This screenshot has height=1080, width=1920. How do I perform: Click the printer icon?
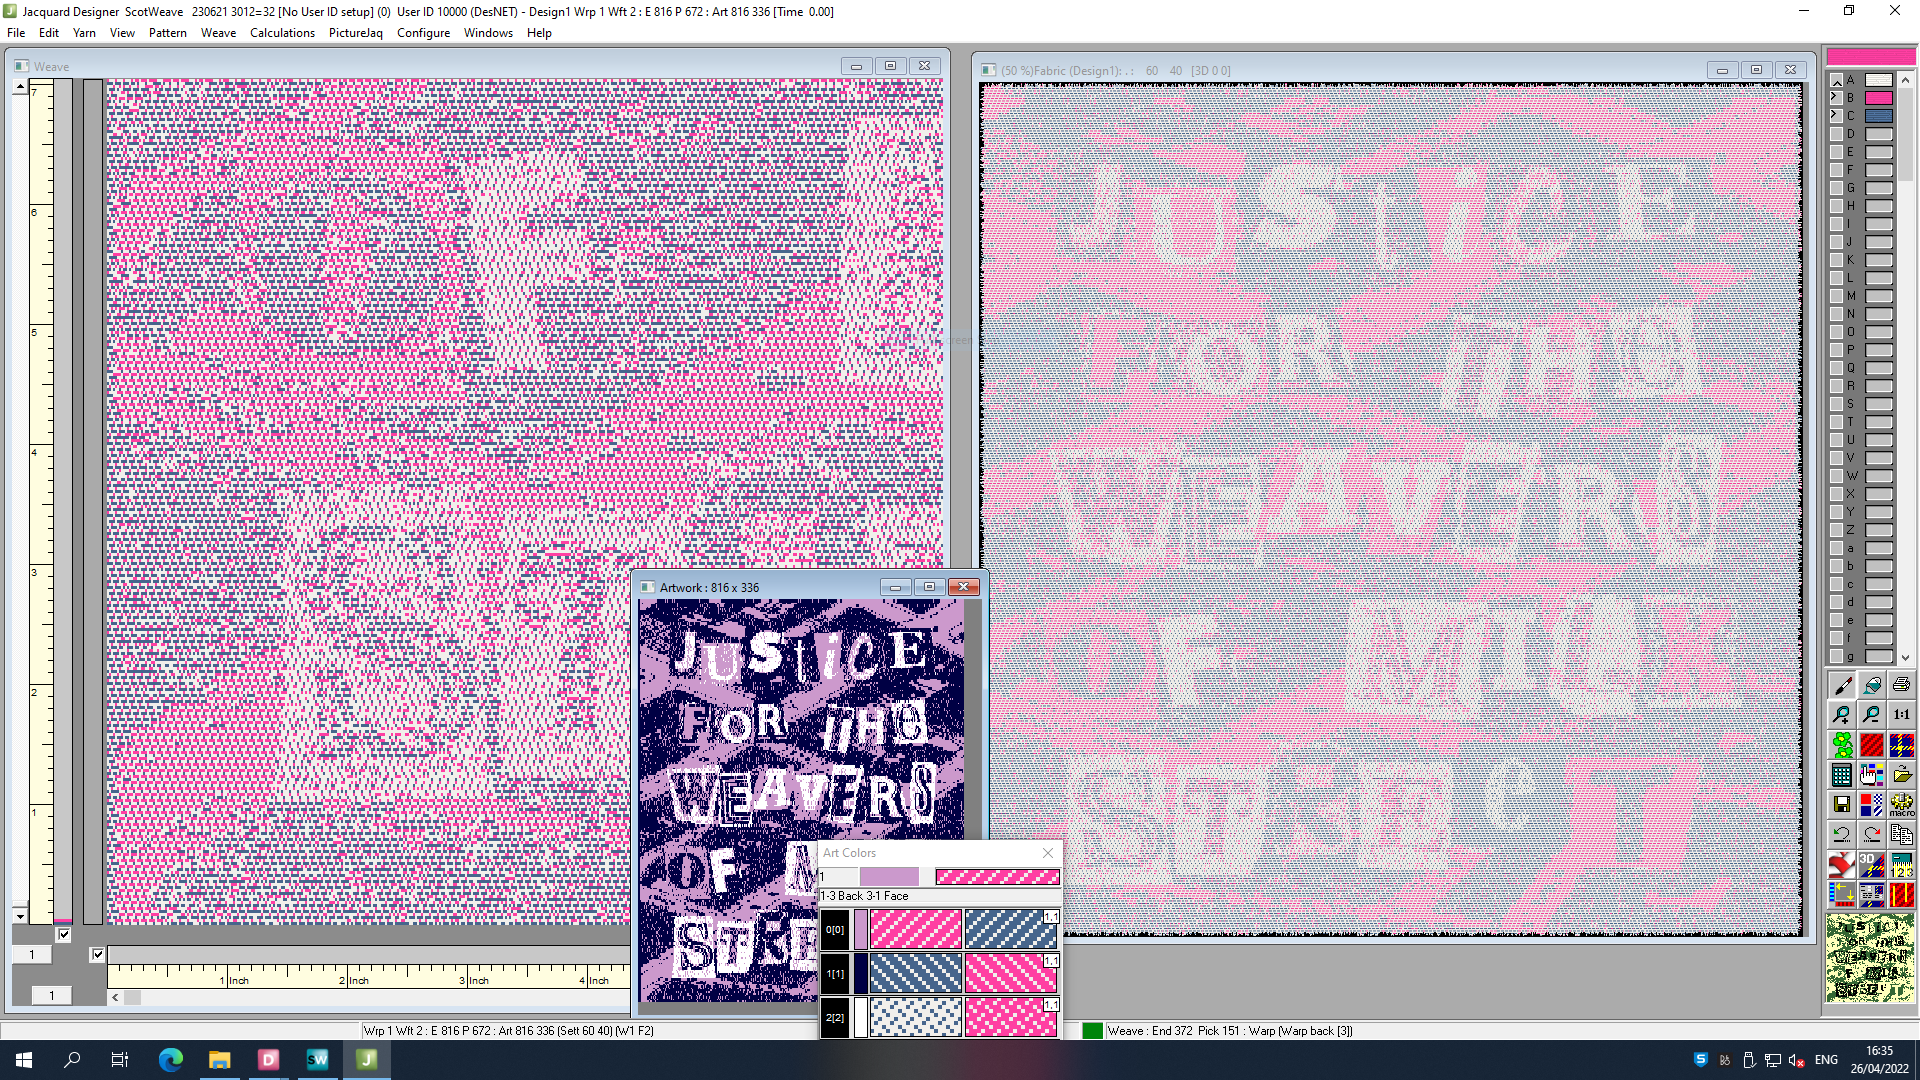pyautogui.click(x=1901, y=686)
